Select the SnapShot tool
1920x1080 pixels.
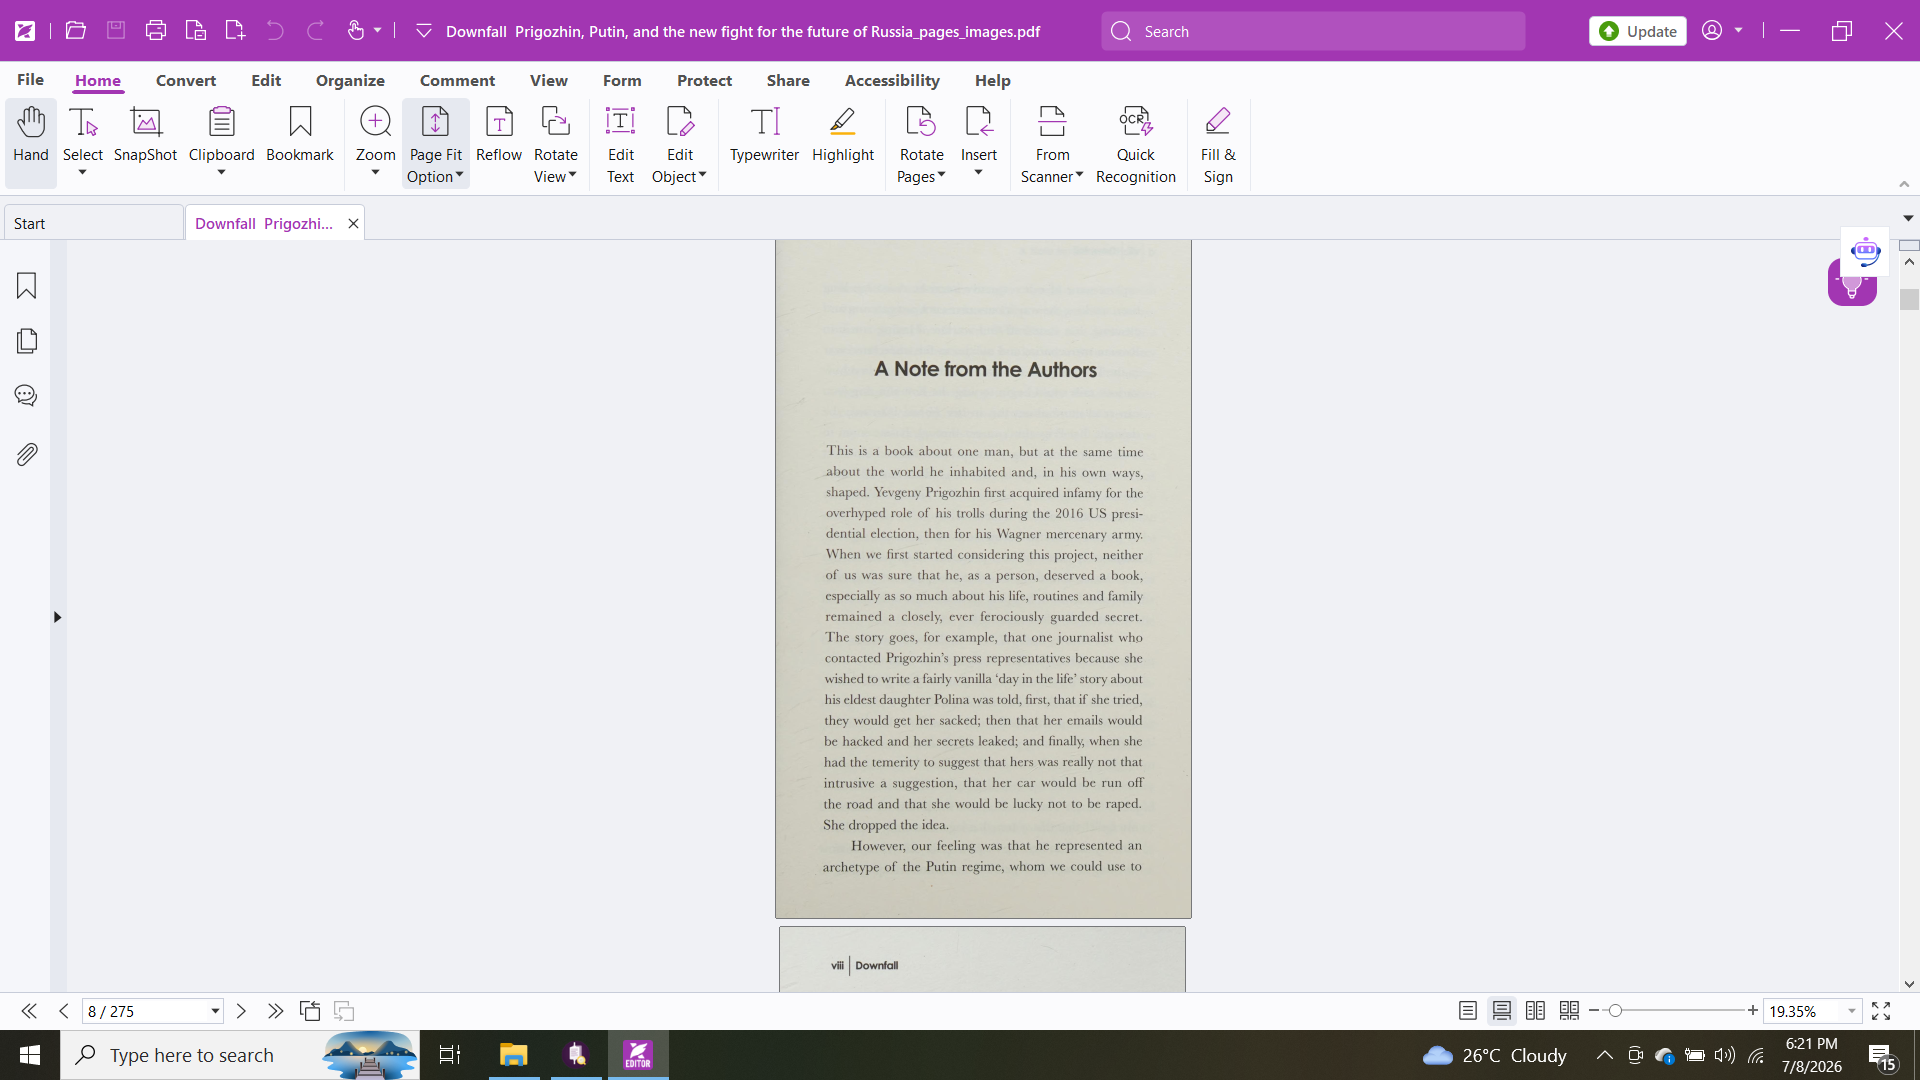tap(145, 134)
